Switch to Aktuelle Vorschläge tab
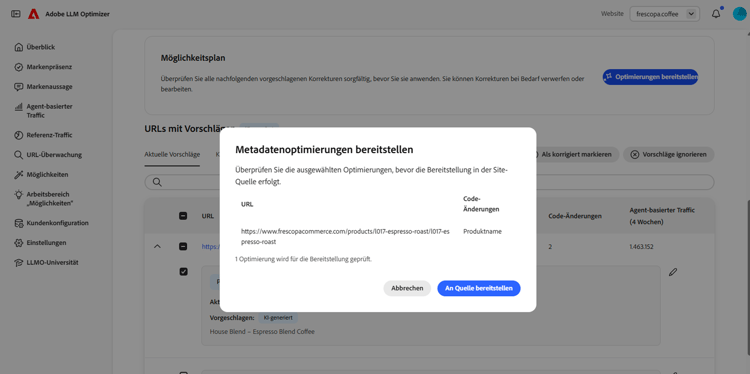Image resolution: width=750 pixels, height=374 pixels. pos(172,154)
